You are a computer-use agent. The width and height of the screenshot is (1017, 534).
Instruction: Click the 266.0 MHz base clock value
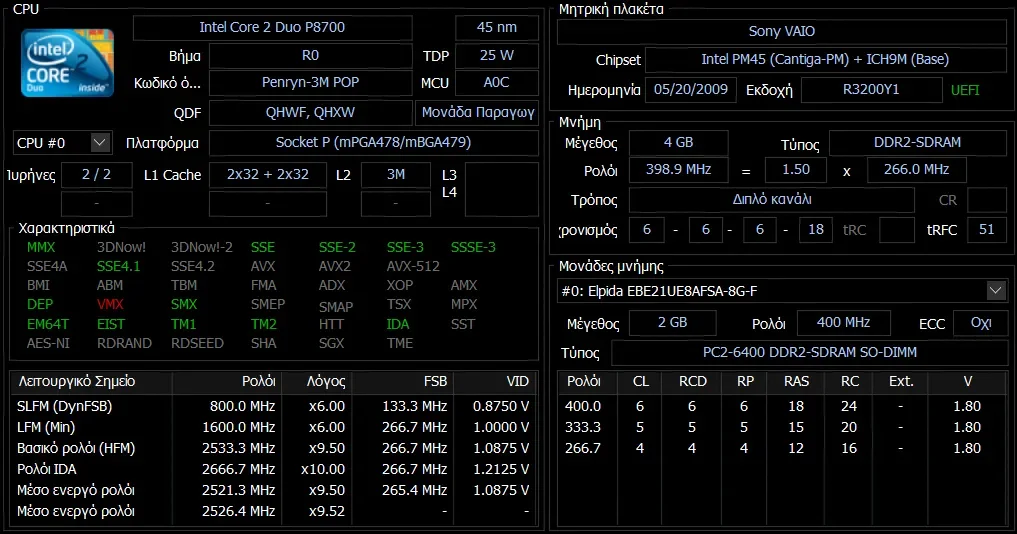coord(916,170)
